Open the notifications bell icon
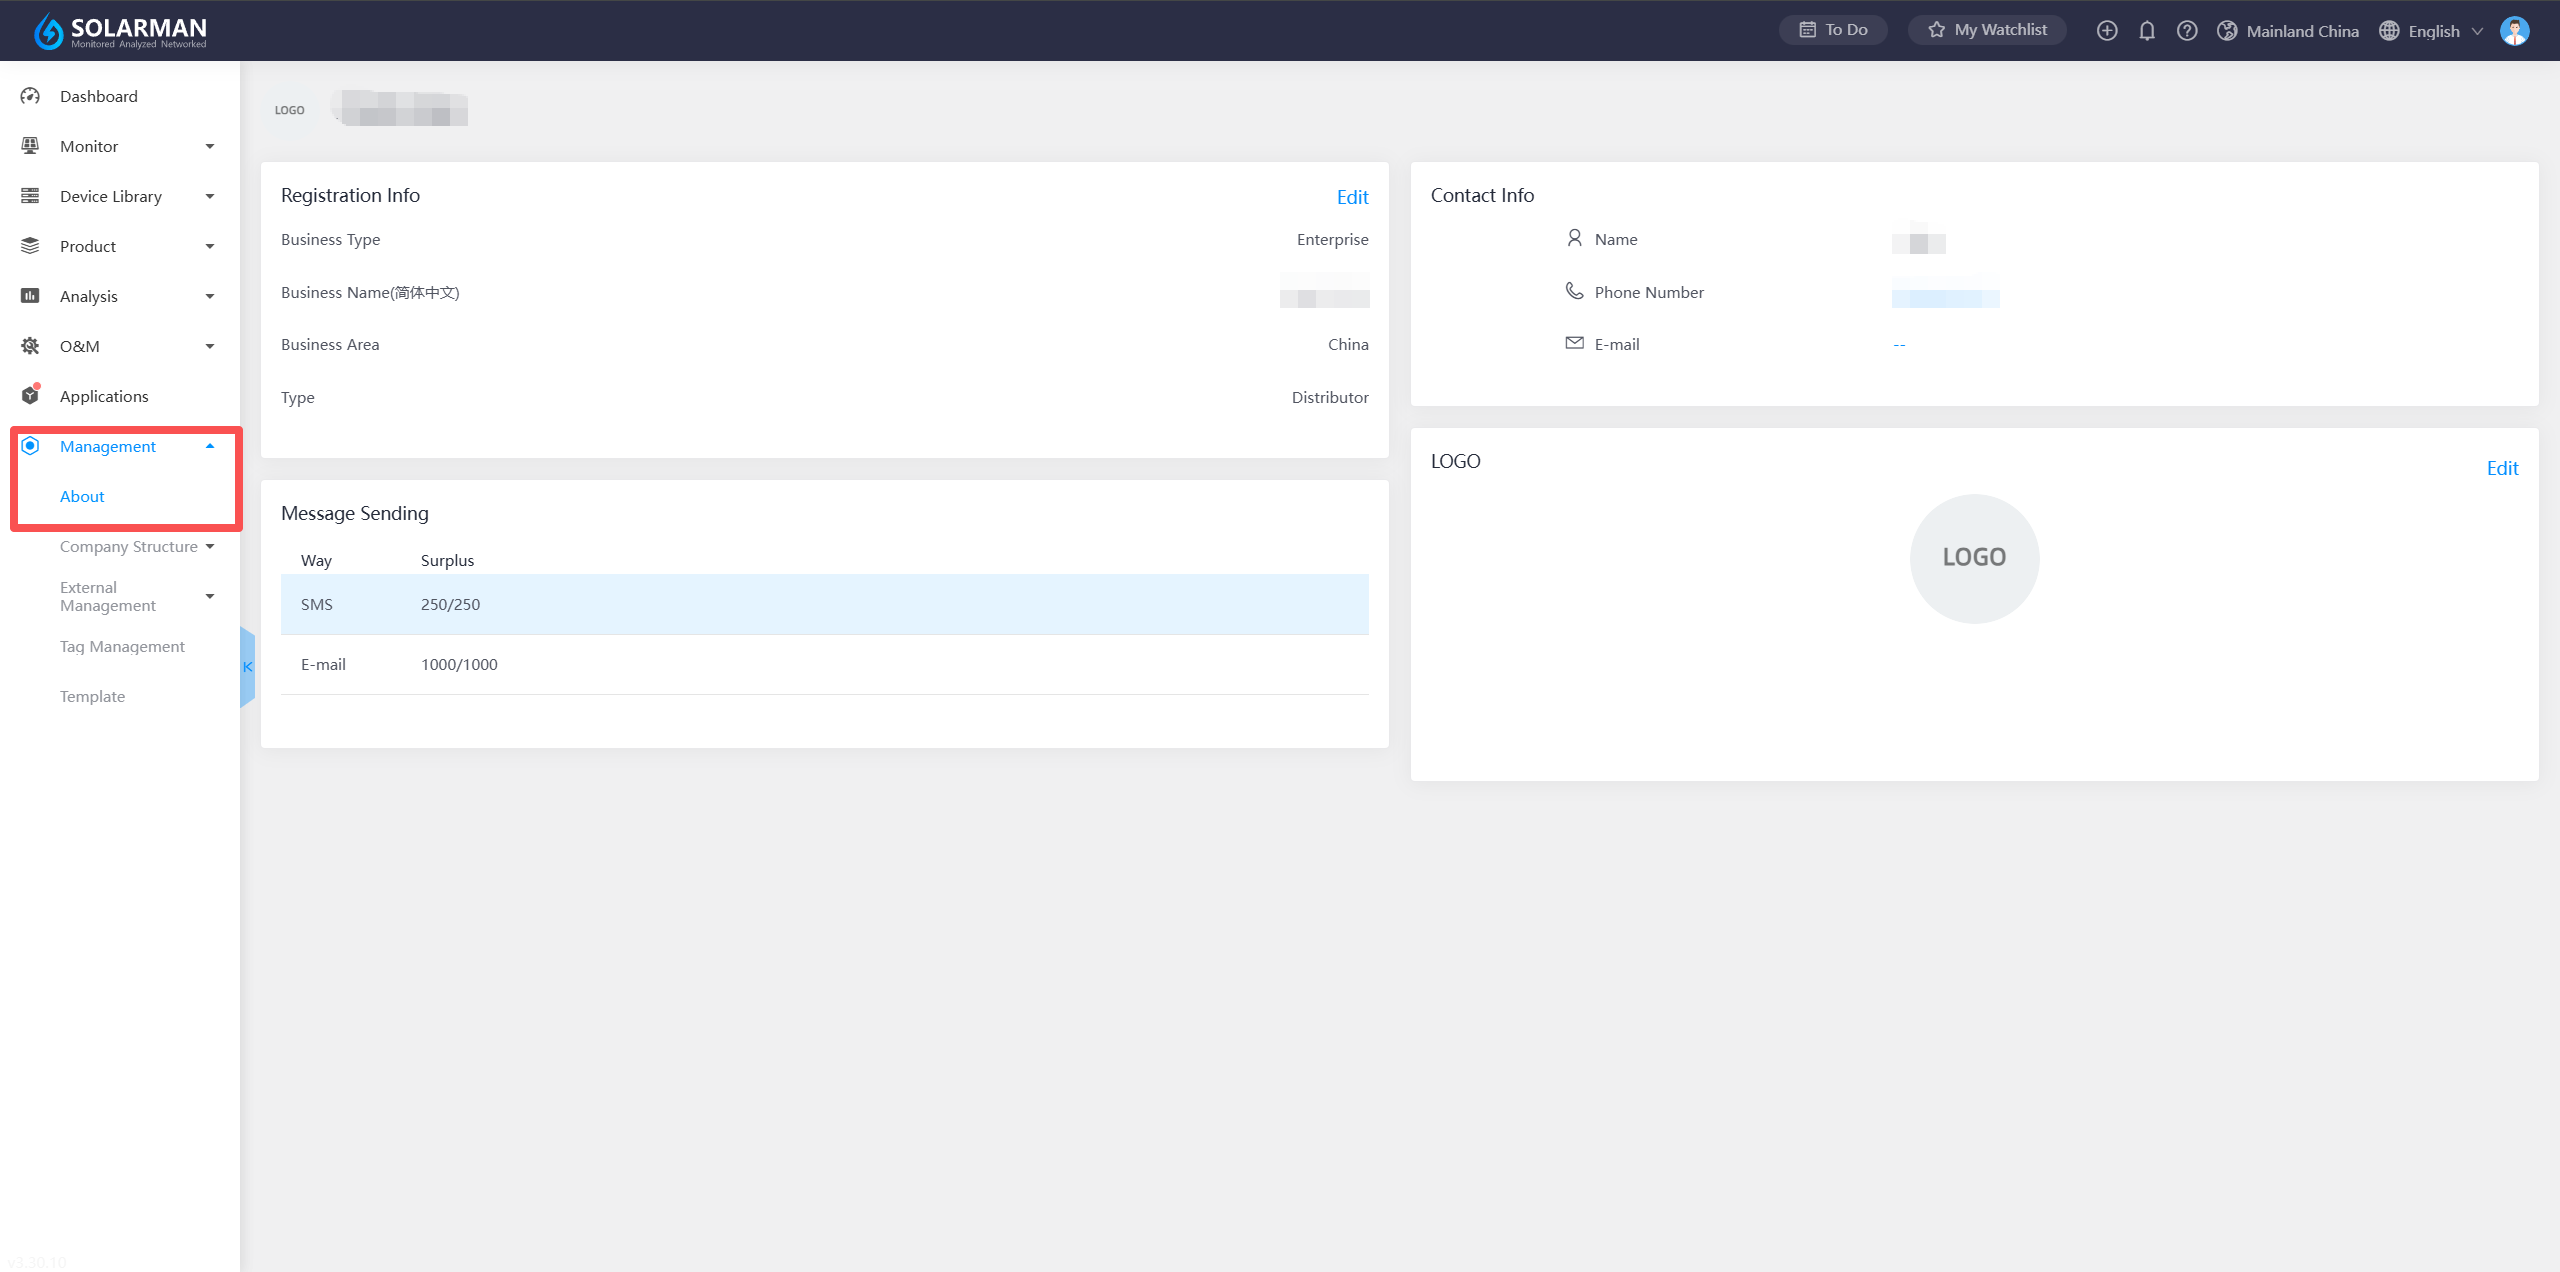Viewport: 2560px width, 1272px height. 2147,31
